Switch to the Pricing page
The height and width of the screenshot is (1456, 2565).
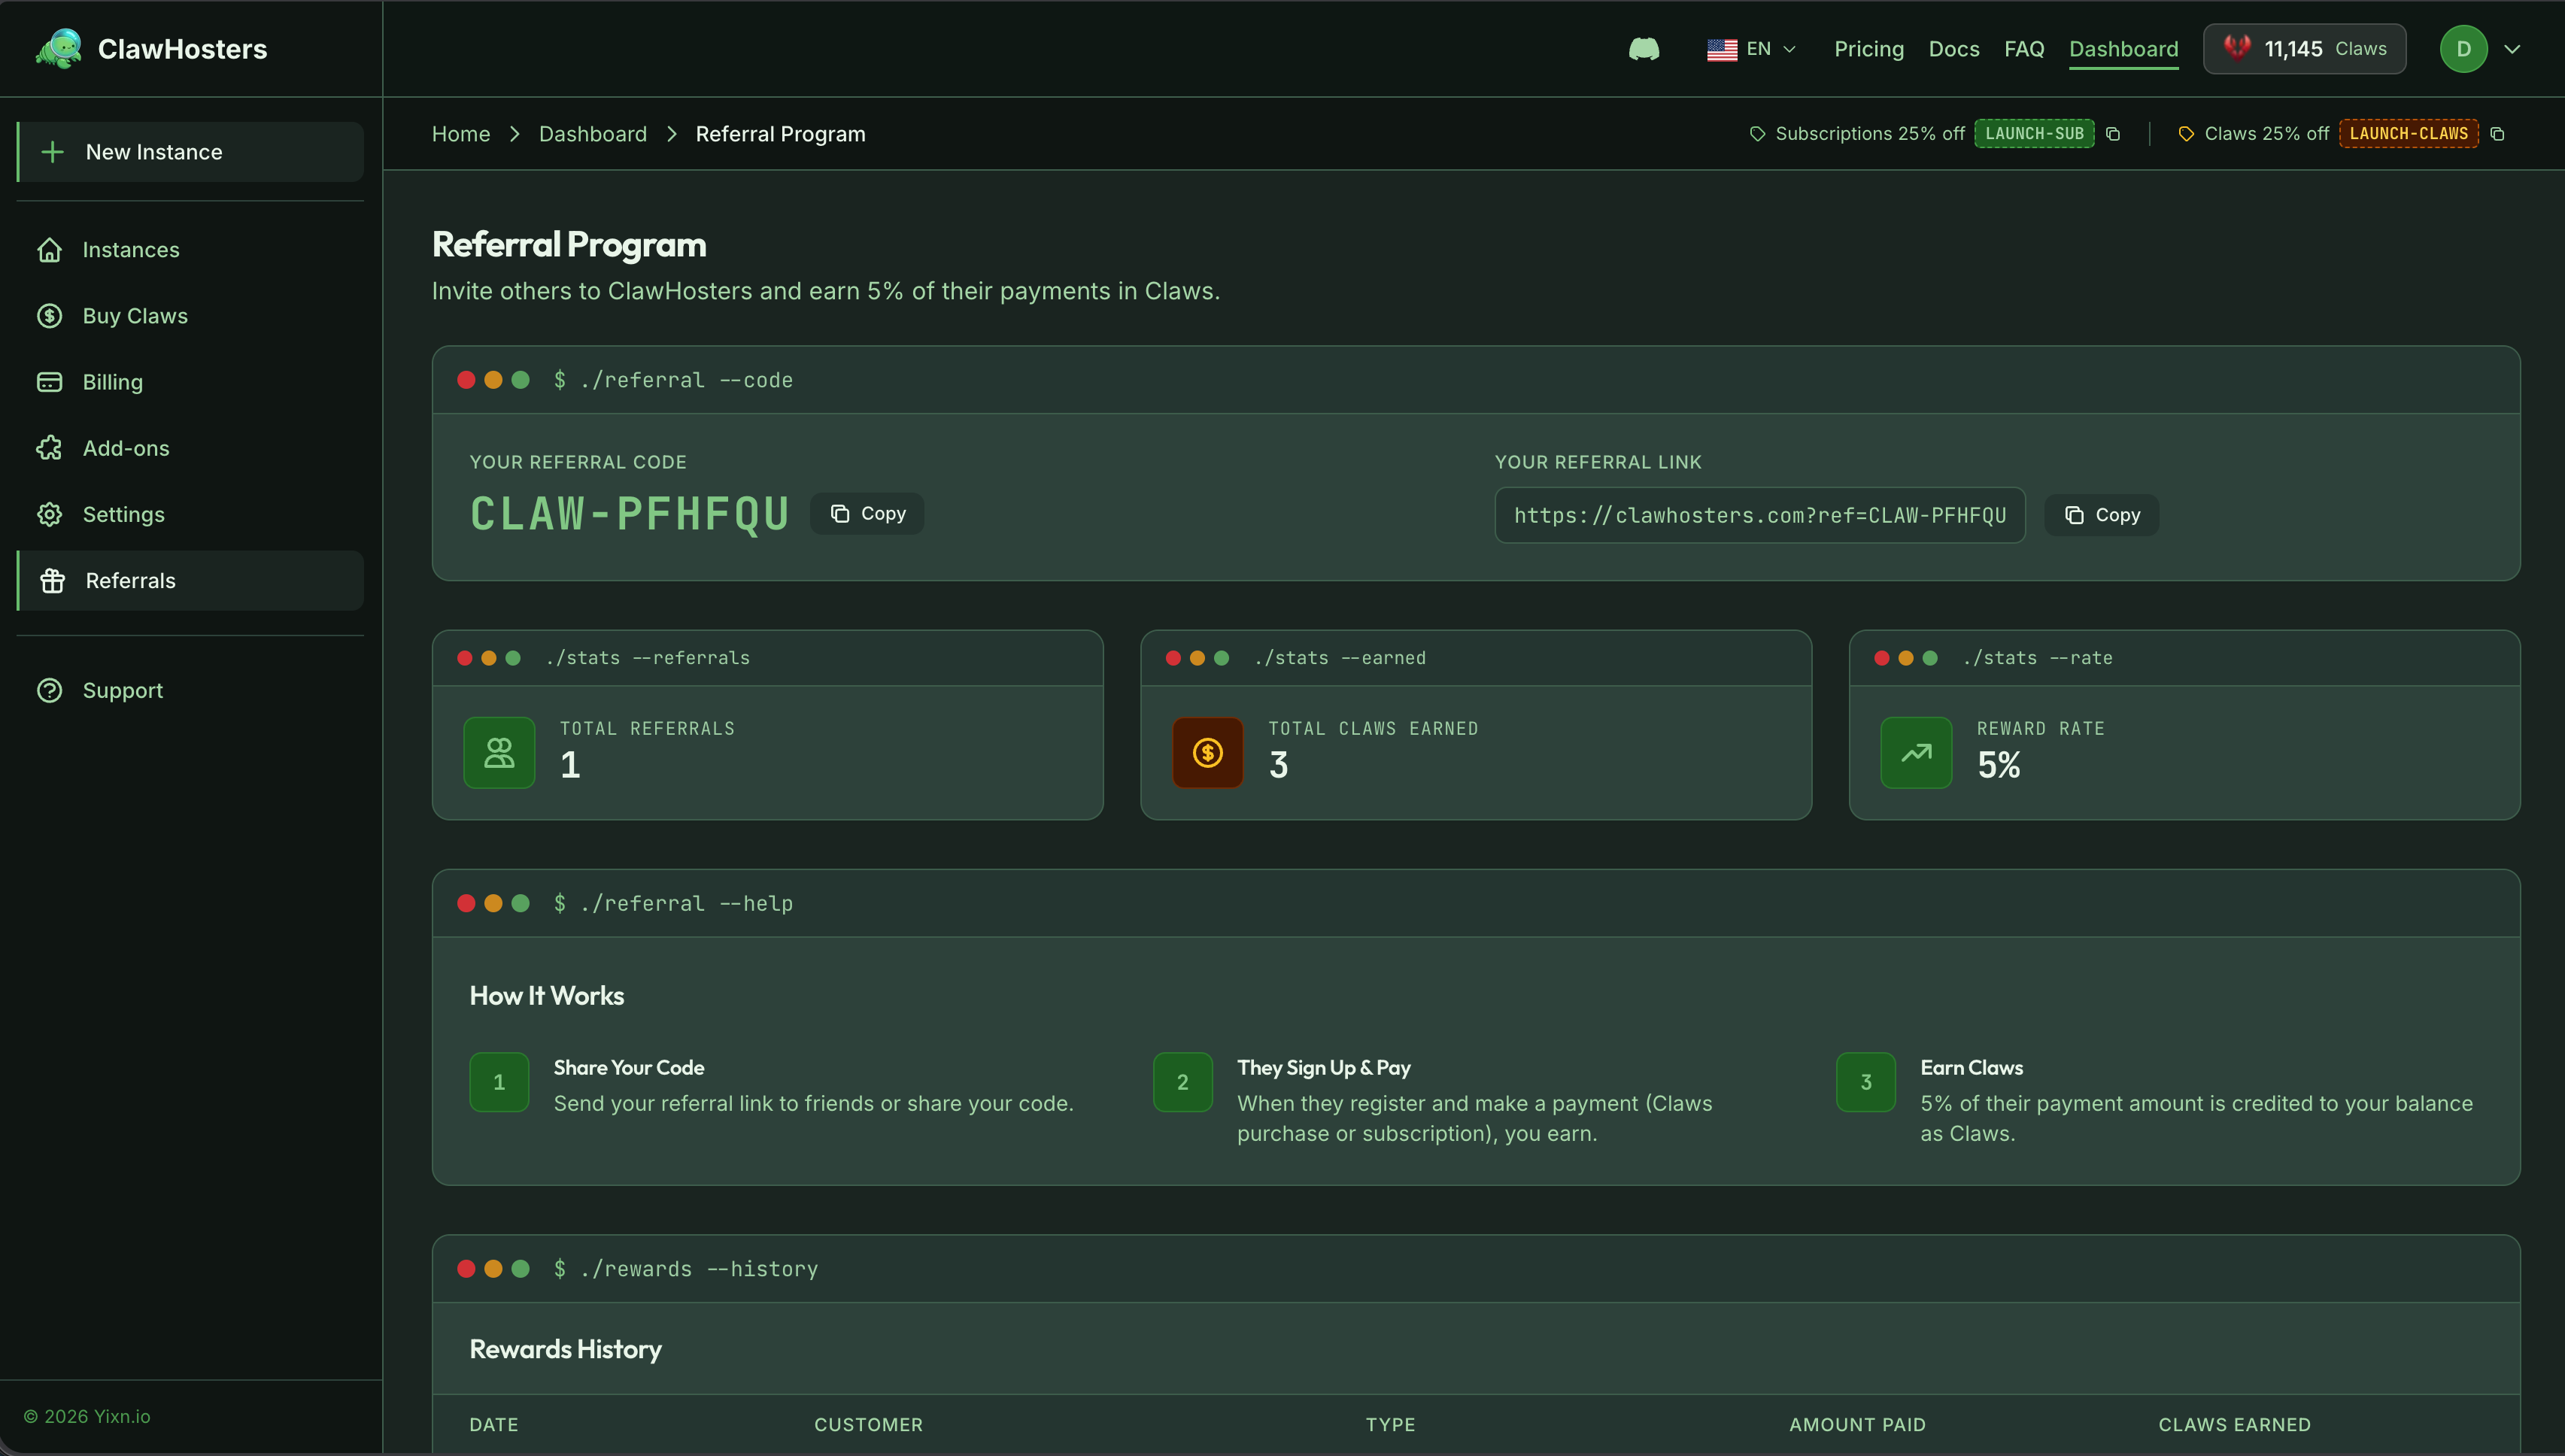pos(1868,48)
